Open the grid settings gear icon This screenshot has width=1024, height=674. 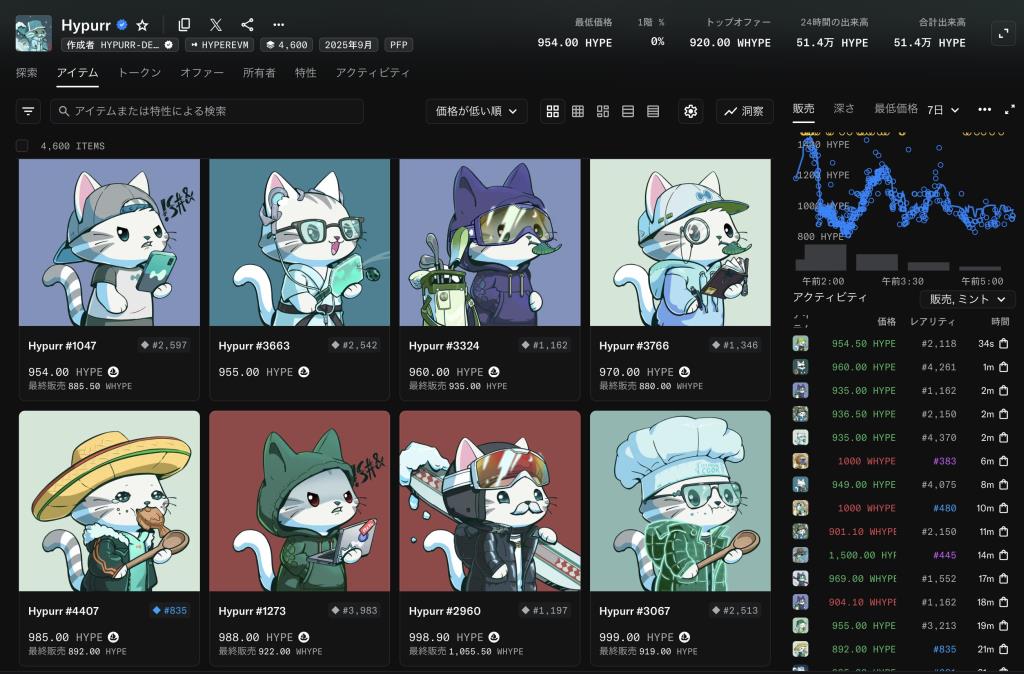pos(690,111)
